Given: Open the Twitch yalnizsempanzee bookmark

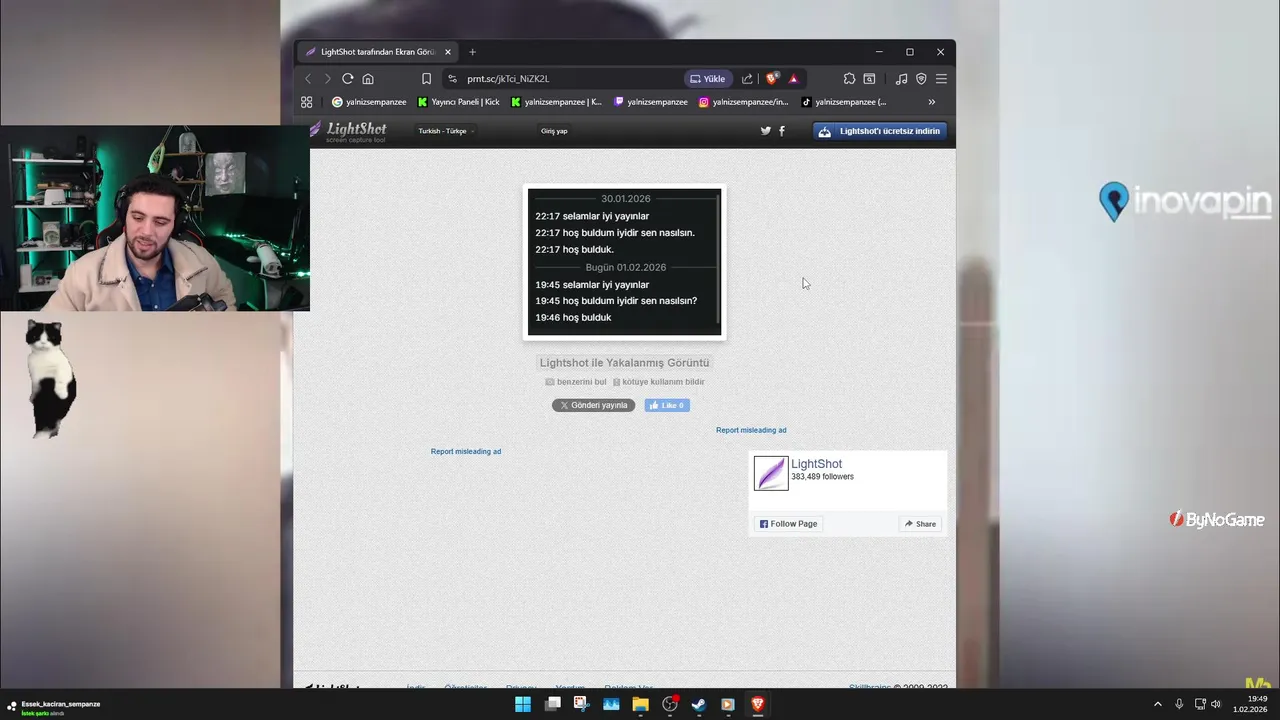Looking at the screenshot, I should 651,102.
